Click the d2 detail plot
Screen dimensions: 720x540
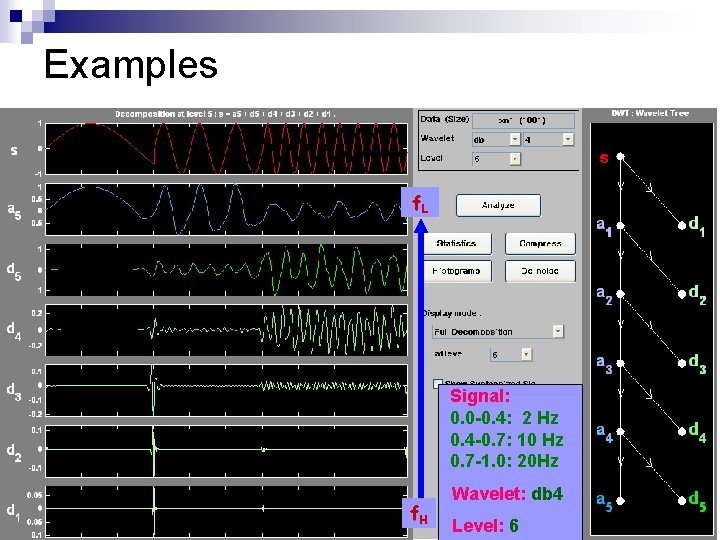(x=226, y=451)
